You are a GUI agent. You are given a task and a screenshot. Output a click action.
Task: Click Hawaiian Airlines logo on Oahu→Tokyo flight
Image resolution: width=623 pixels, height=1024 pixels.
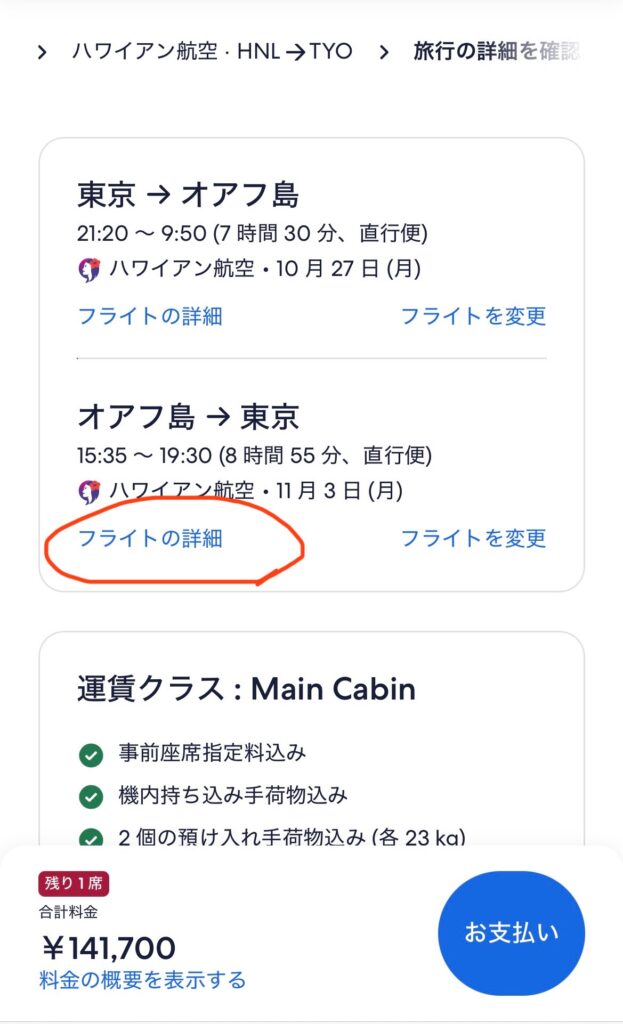[89, 487]
